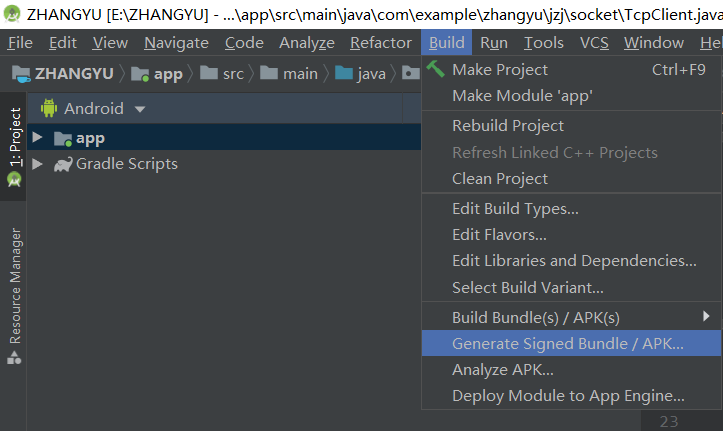
Task: Click the green hammer Make Project icon
Action: tap(435, 69)
